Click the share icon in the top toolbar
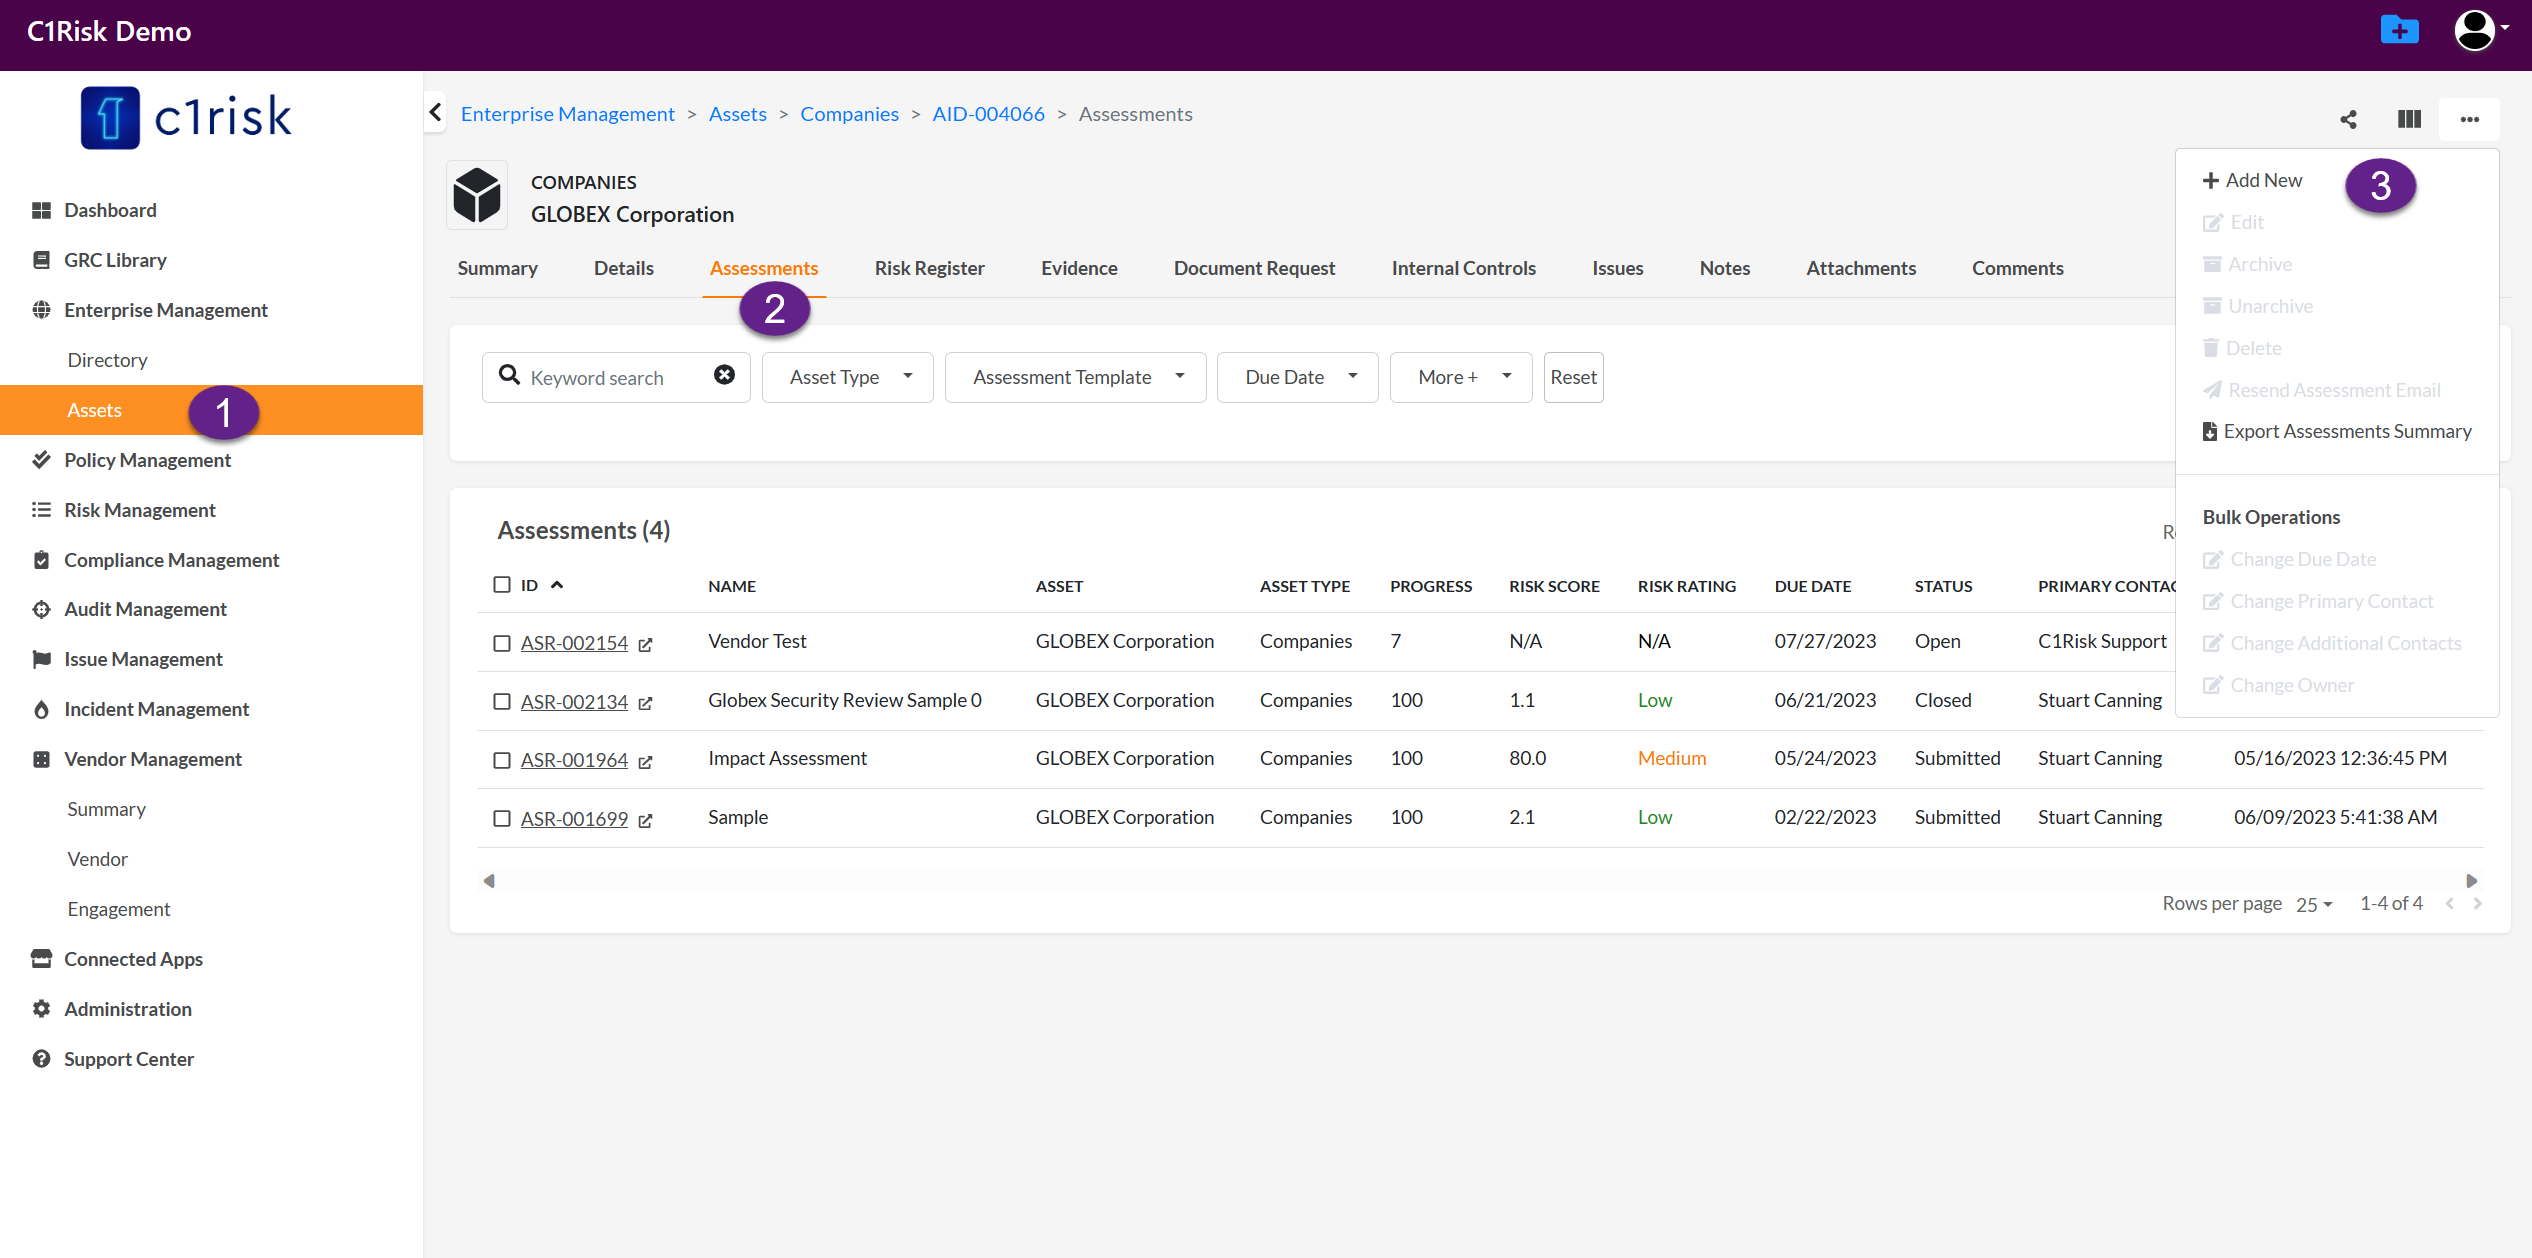The height and width of the screenshot is (1258, 2532). point(2348,120)
